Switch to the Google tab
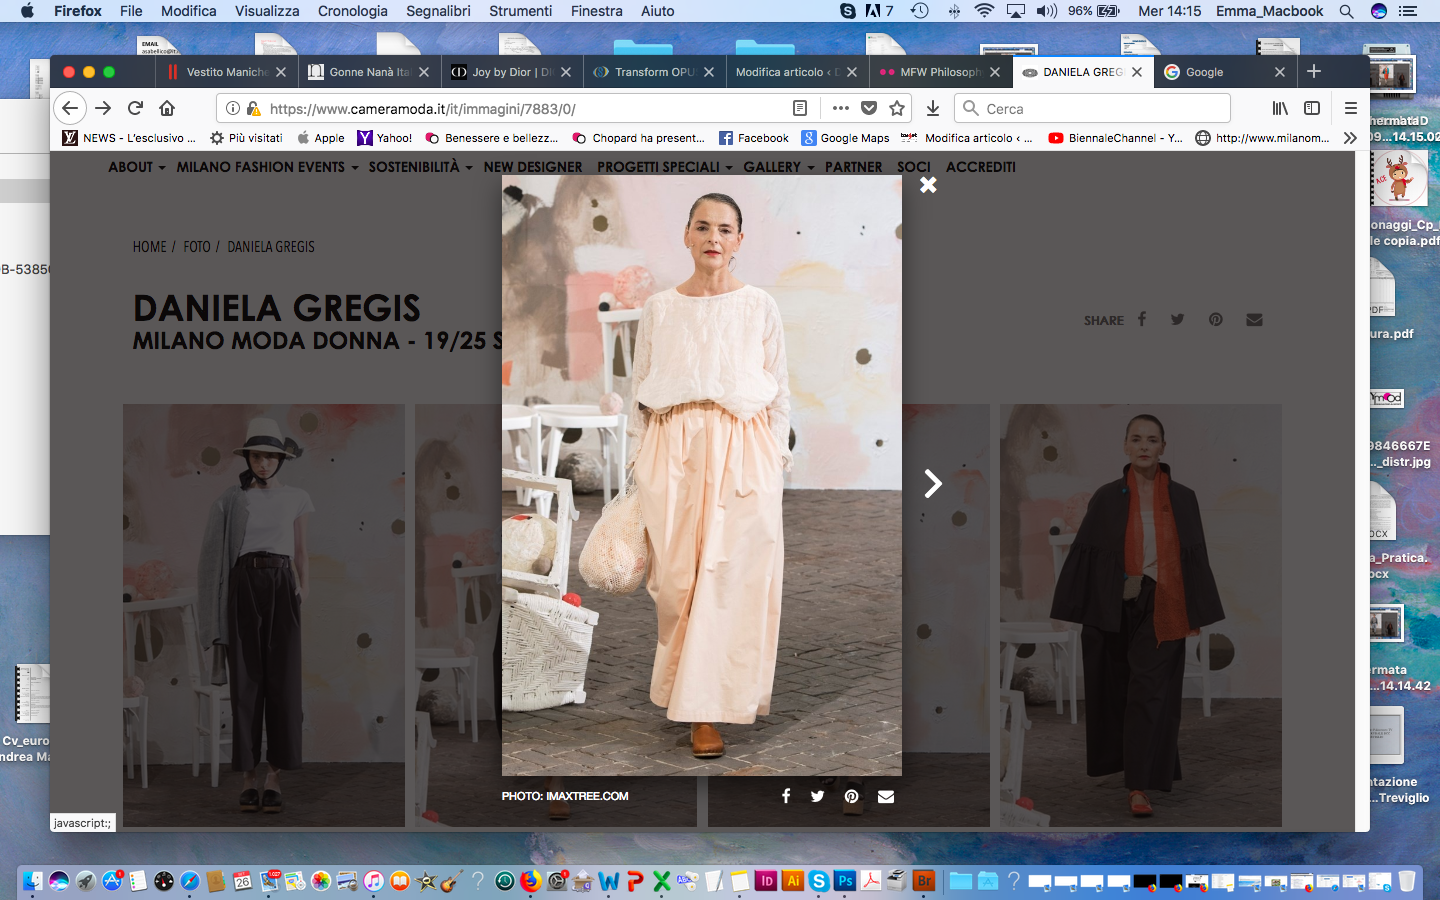 click(1224, 72)
